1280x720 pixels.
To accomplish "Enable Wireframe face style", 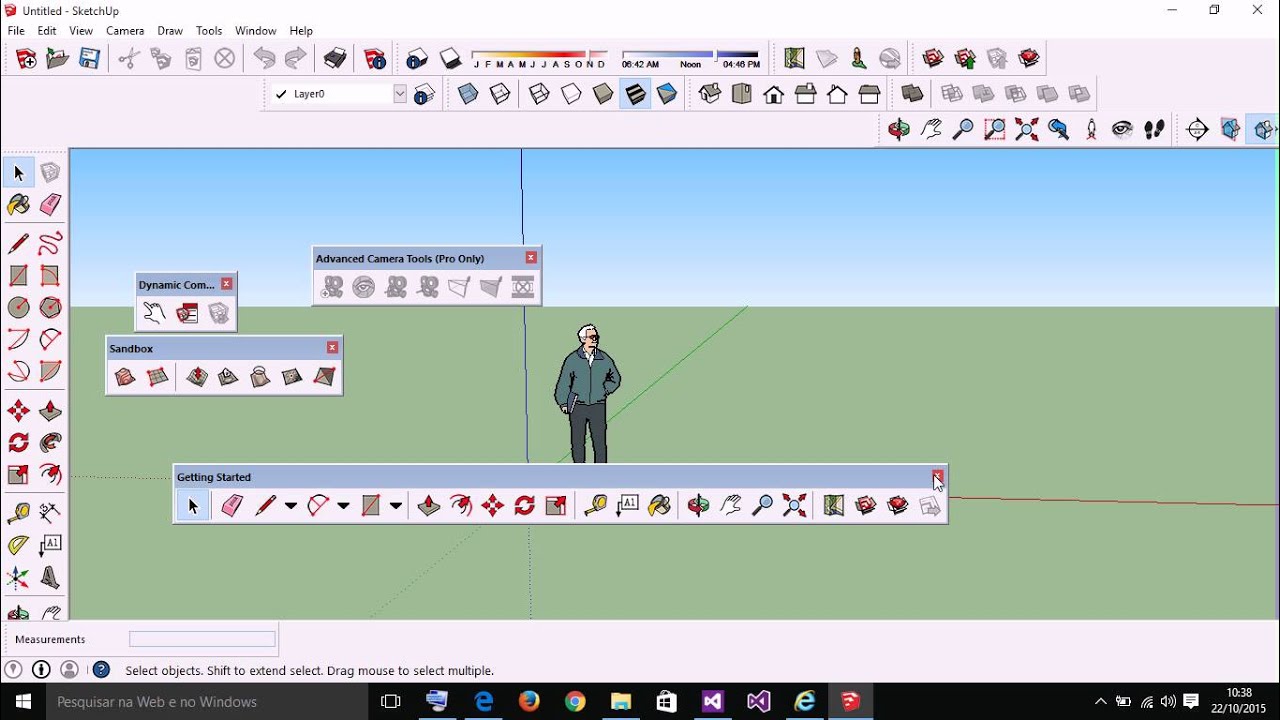I will point(539,94).
